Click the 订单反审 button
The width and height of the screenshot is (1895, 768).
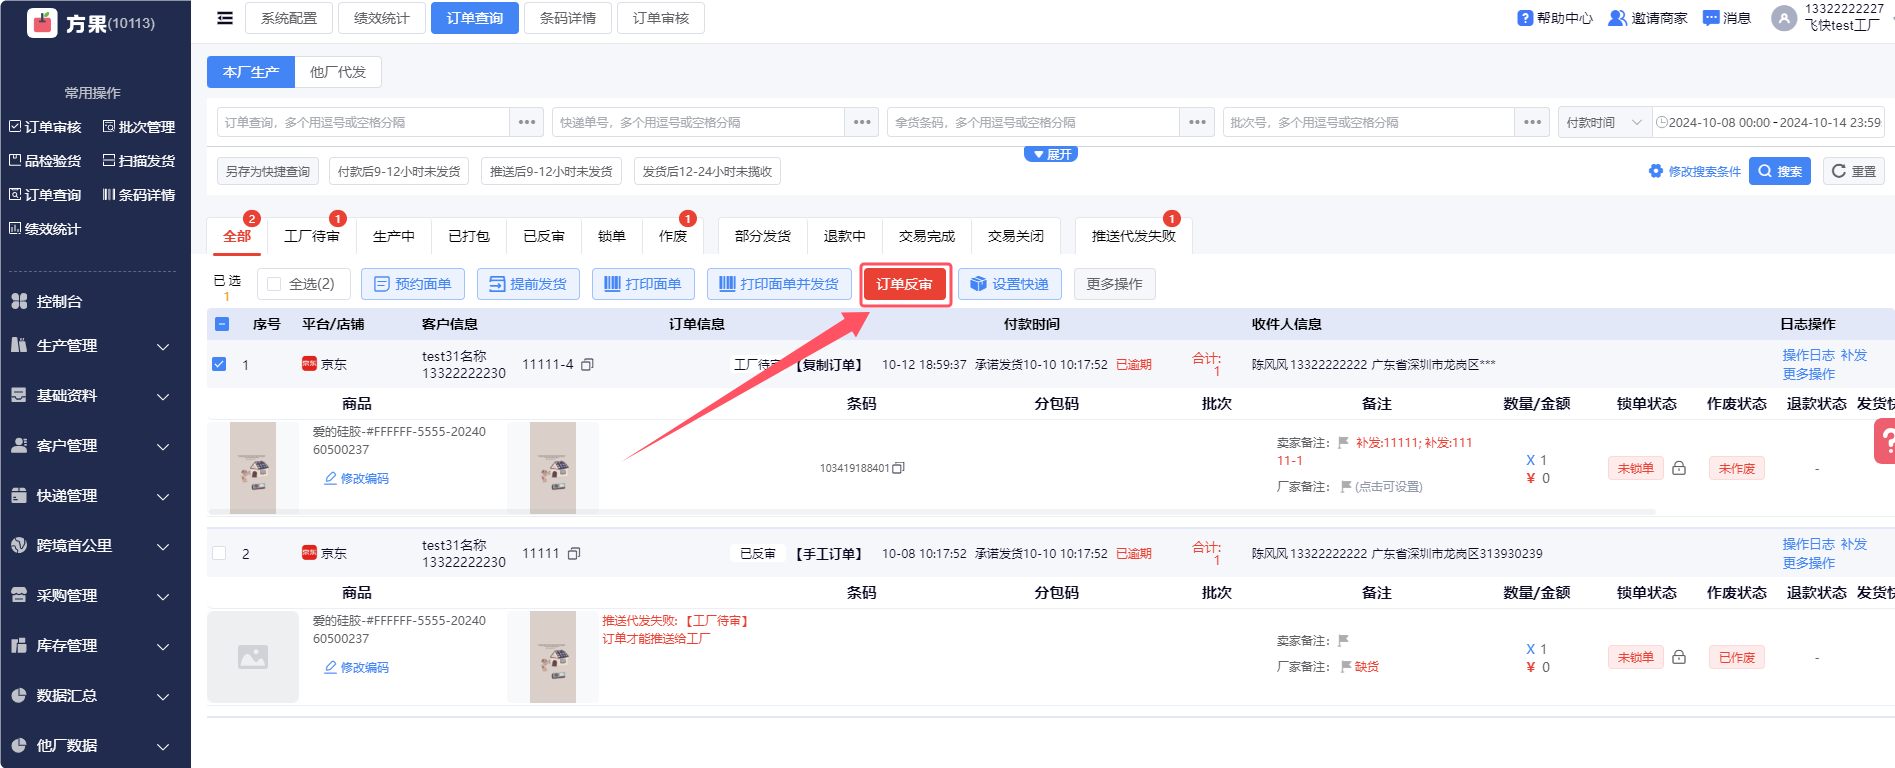tap(904, 284)
